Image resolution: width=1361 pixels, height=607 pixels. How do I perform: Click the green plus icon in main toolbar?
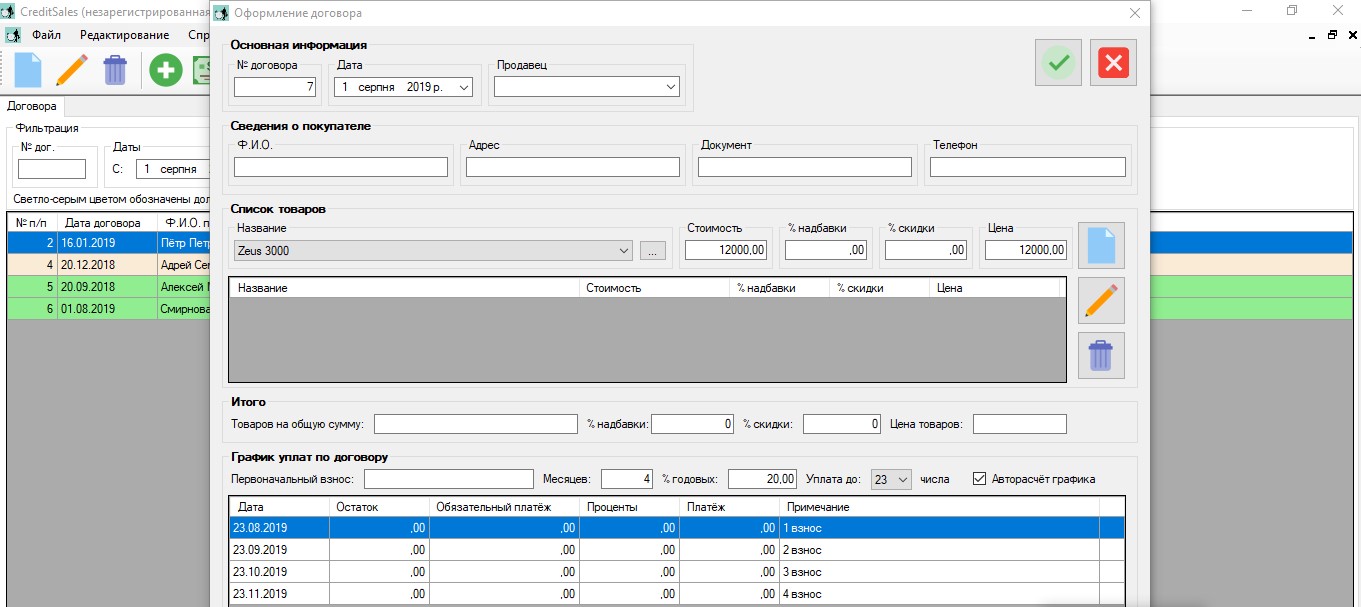[165, 70]
